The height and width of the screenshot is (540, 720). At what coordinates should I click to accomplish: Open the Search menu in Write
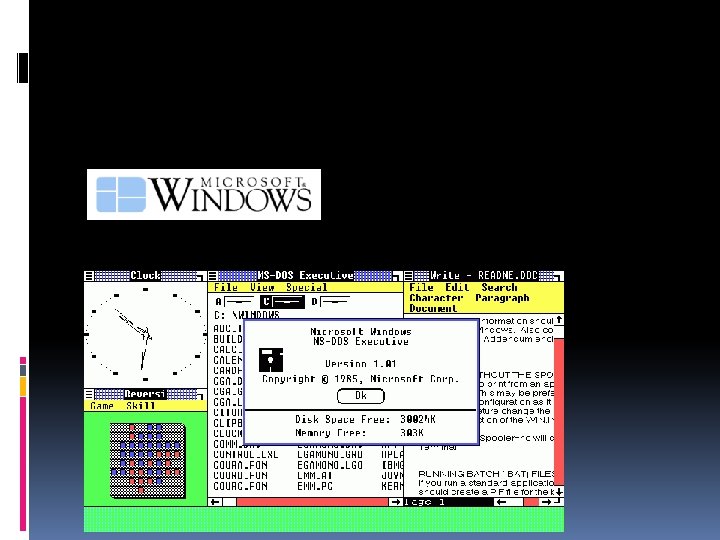(499, 287)
